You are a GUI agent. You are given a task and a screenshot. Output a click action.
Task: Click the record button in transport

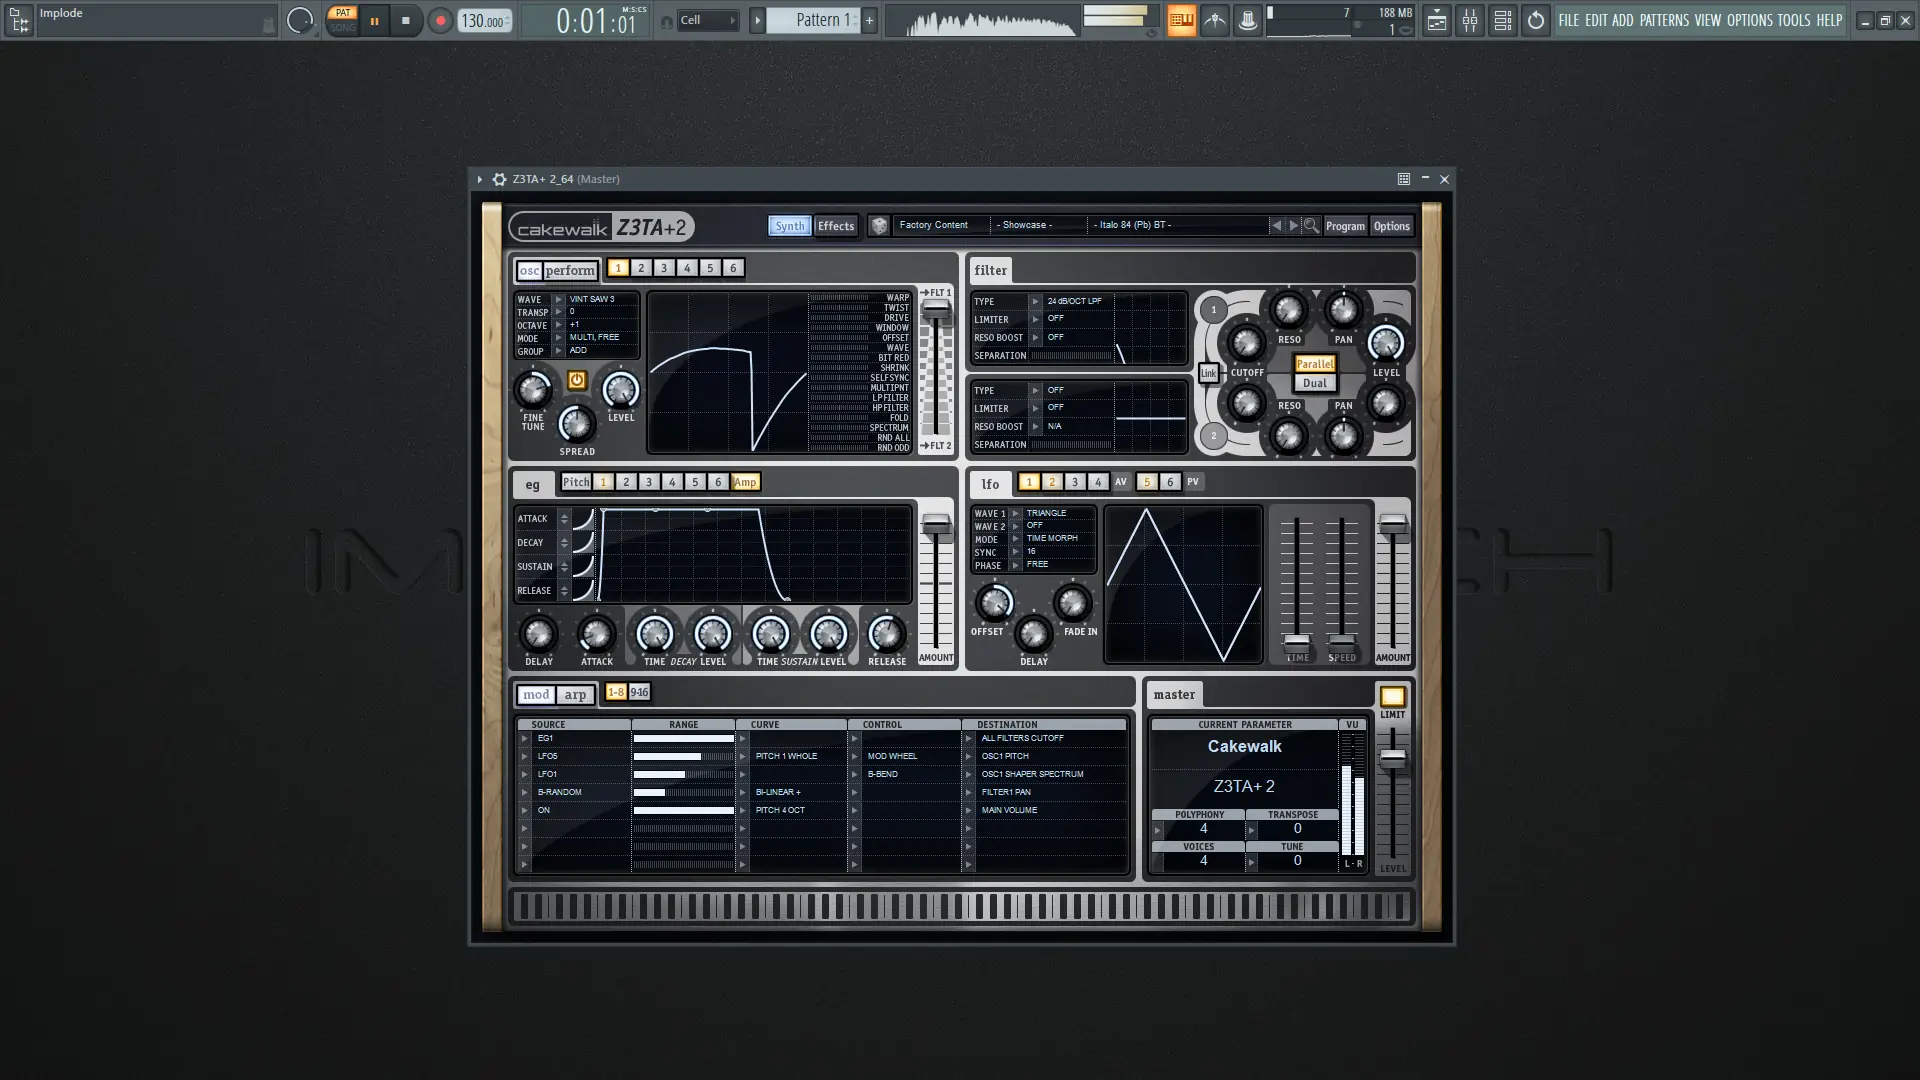(x=440, y=21)
